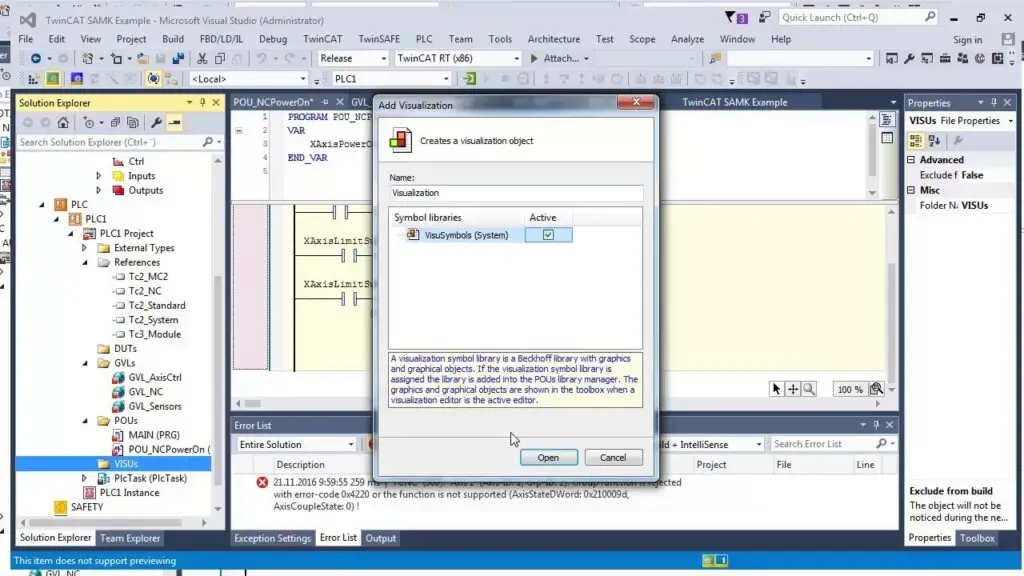The width and height of the screenshot is (1024, 576).
Task: Click the Categorized view icon in Properties
Action: pyautogui.click(x=916, y=141)
